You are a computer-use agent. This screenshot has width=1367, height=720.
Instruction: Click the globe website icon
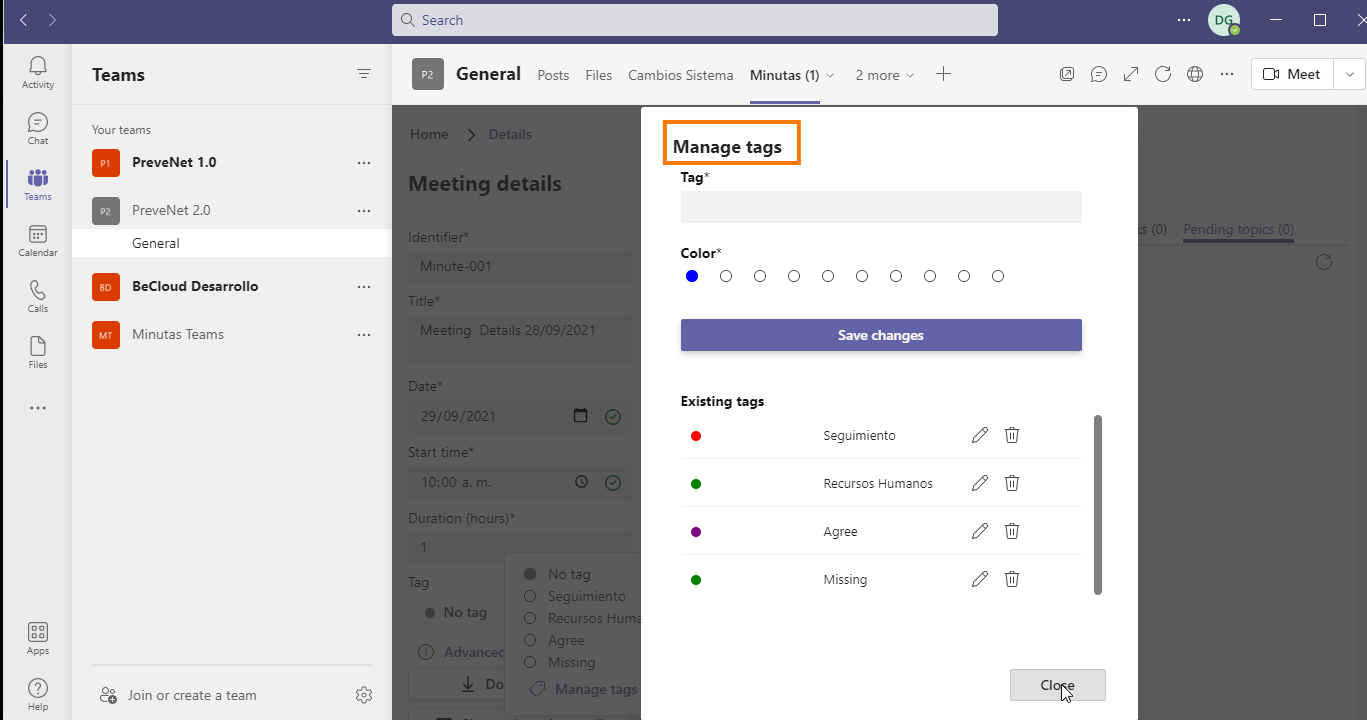click(x=1195, y=74)
